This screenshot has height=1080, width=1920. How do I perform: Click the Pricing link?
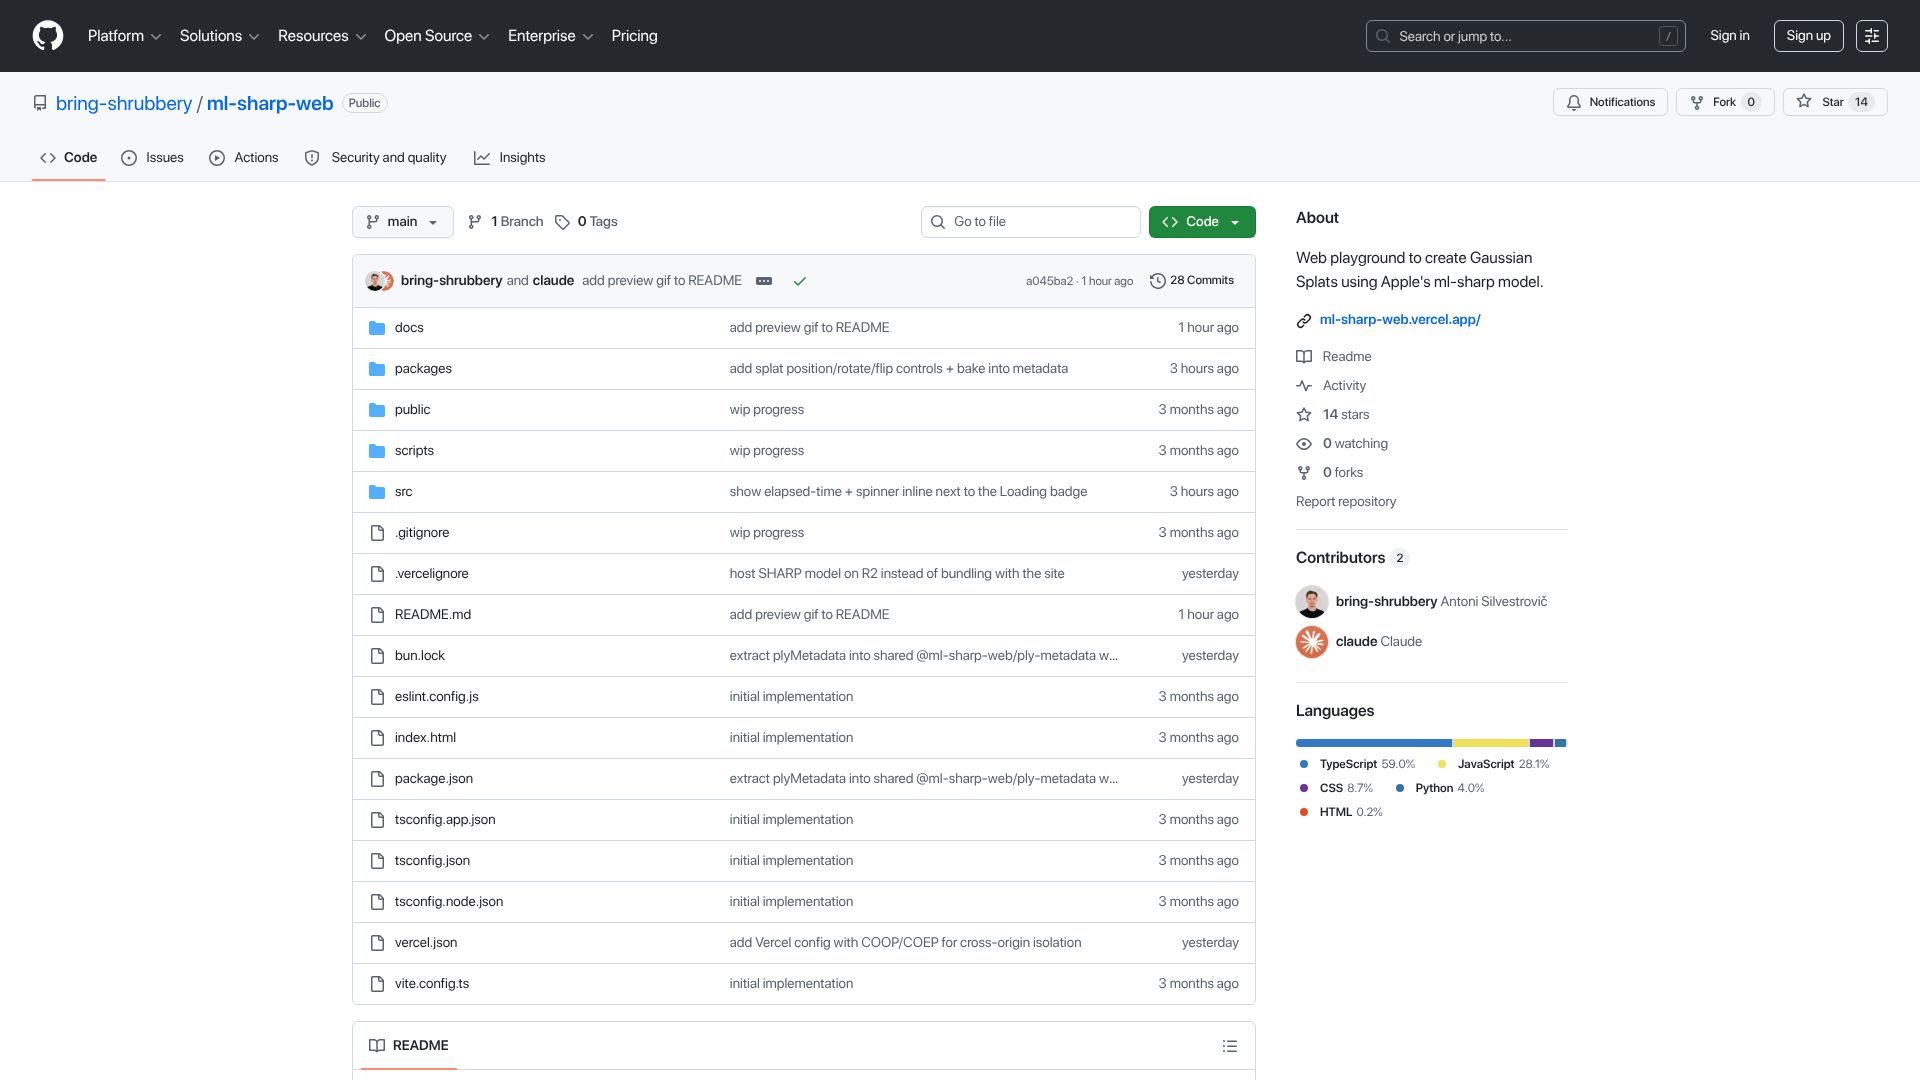coord(634,36)
